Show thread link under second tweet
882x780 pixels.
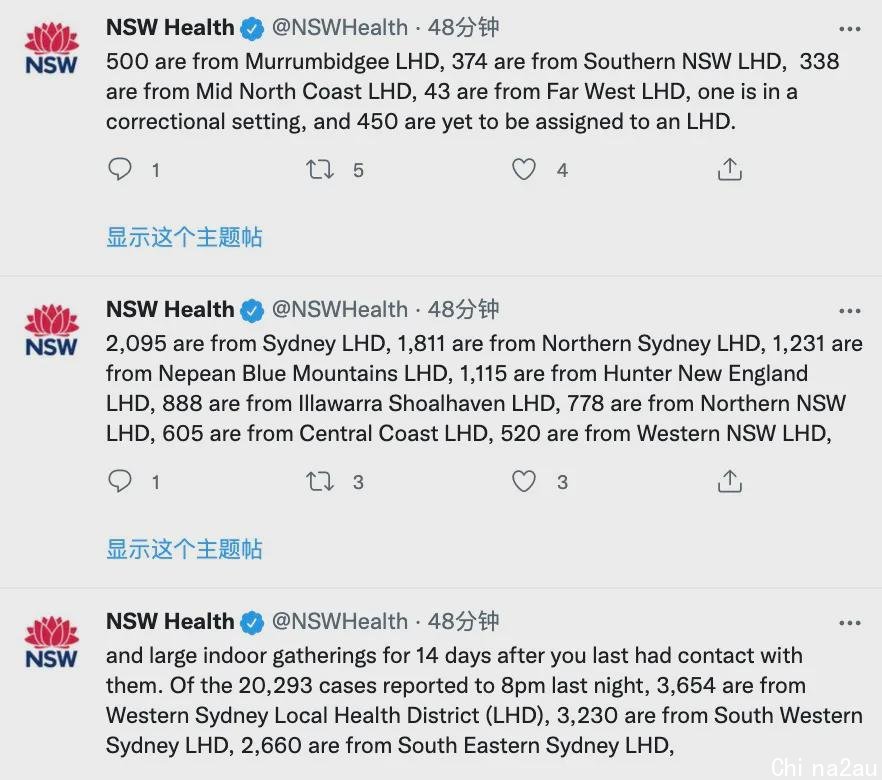pos(184,549)
